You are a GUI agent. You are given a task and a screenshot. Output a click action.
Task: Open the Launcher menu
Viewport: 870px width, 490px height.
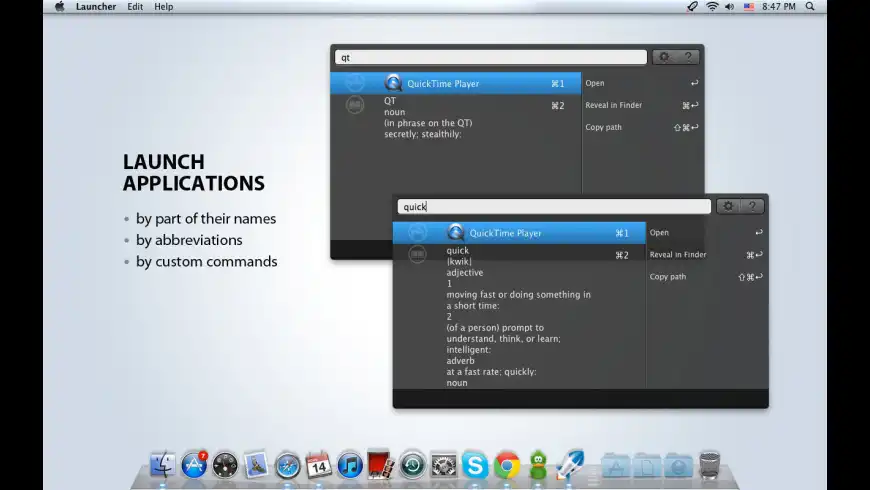pyautogui.click(x=96, y=7)
